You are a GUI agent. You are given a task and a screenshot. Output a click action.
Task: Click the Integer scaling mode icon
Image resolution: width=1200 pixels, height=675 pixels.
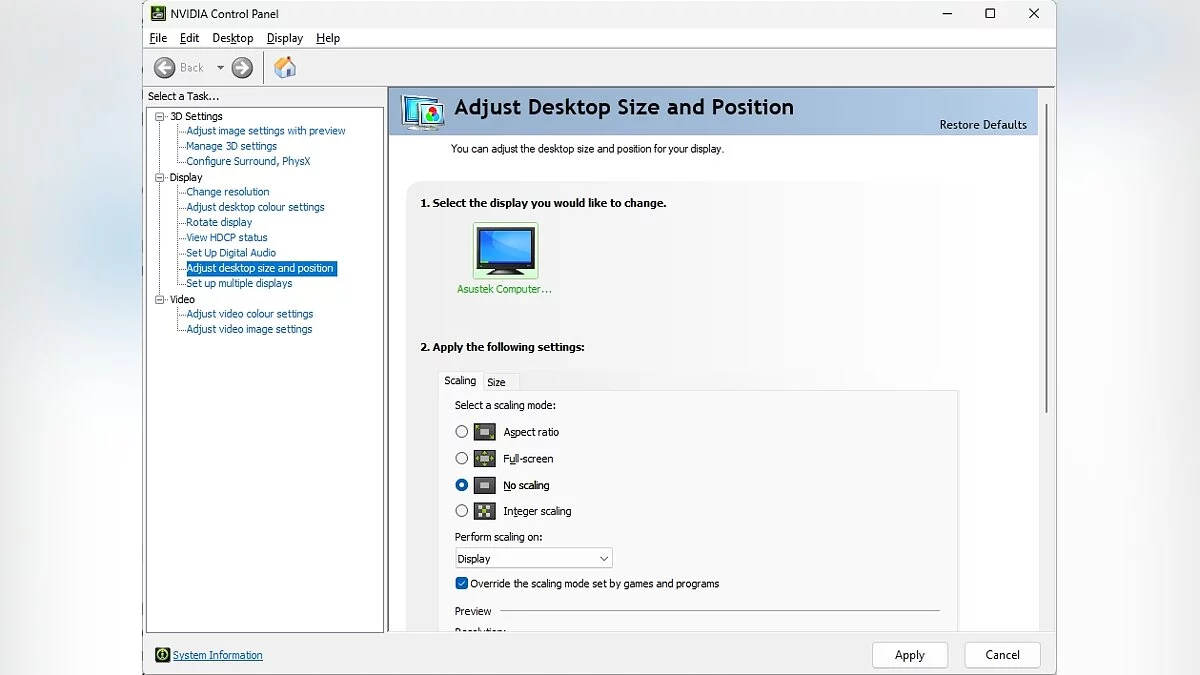484,511
